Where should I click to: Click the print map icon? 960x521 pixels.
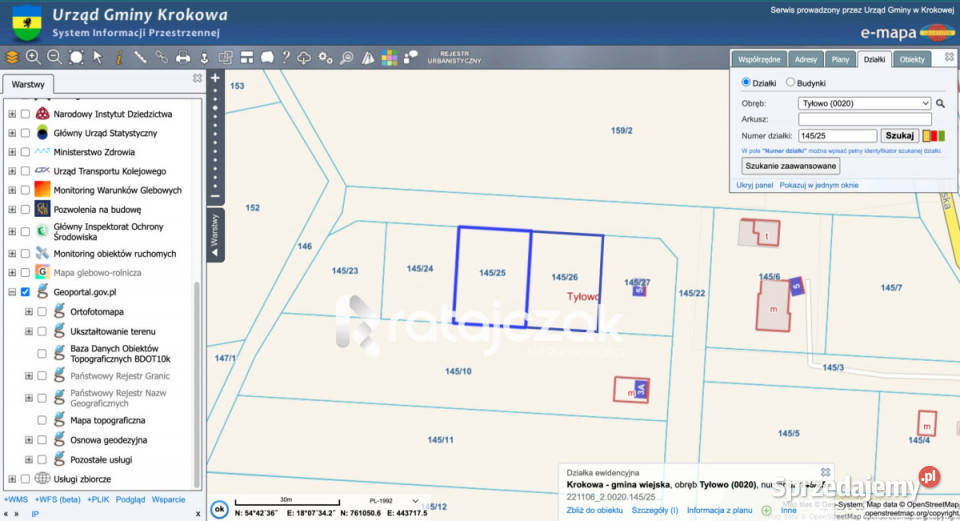pyautogui.click(x=182, y=58)
